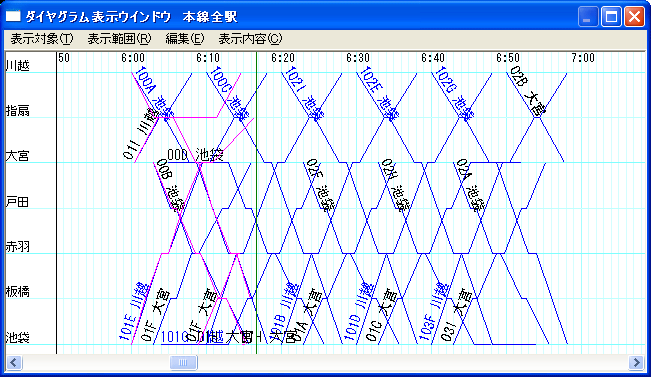Select train 101E 川越 label
This screenshot has height=377, width=651.
click(x=134, y=311)
